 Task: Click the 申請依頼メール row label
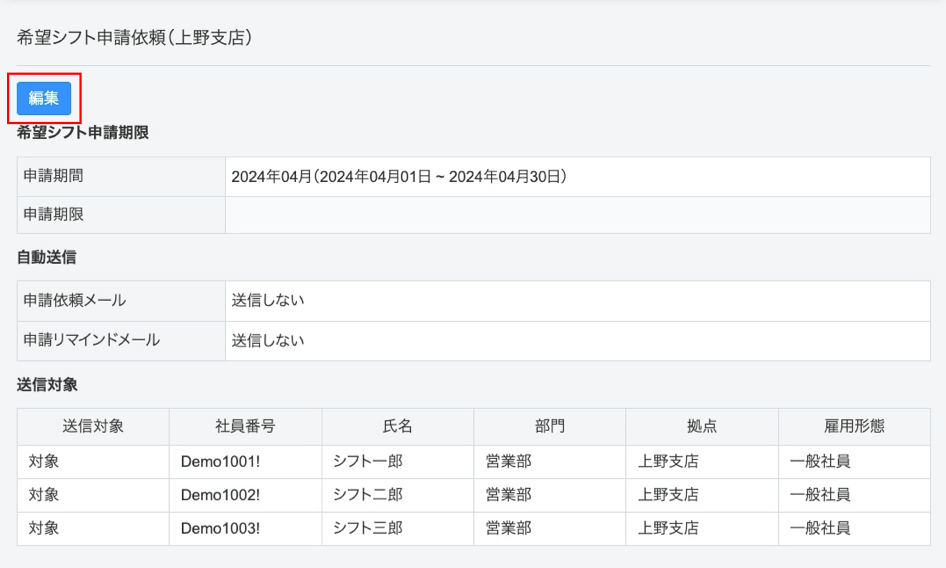tap(75, 300)
